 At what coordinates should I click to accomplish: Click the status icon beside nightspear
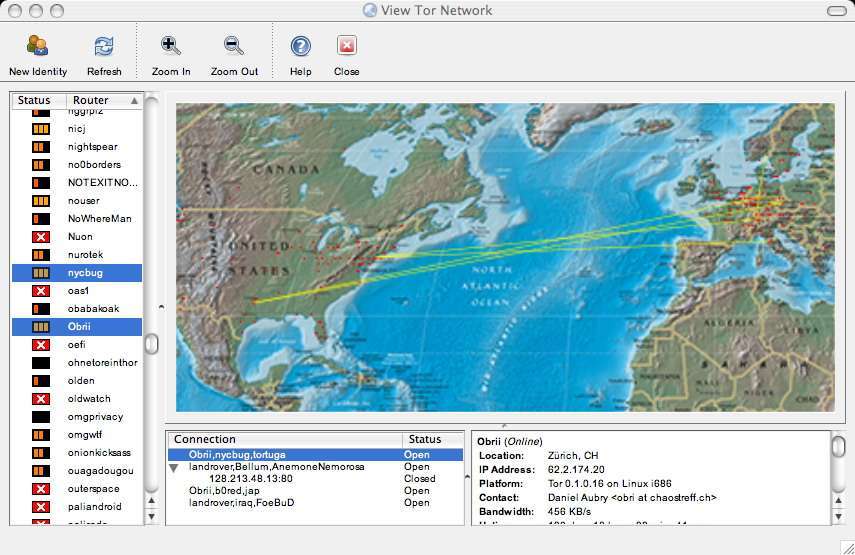click(x=41, y=147)
